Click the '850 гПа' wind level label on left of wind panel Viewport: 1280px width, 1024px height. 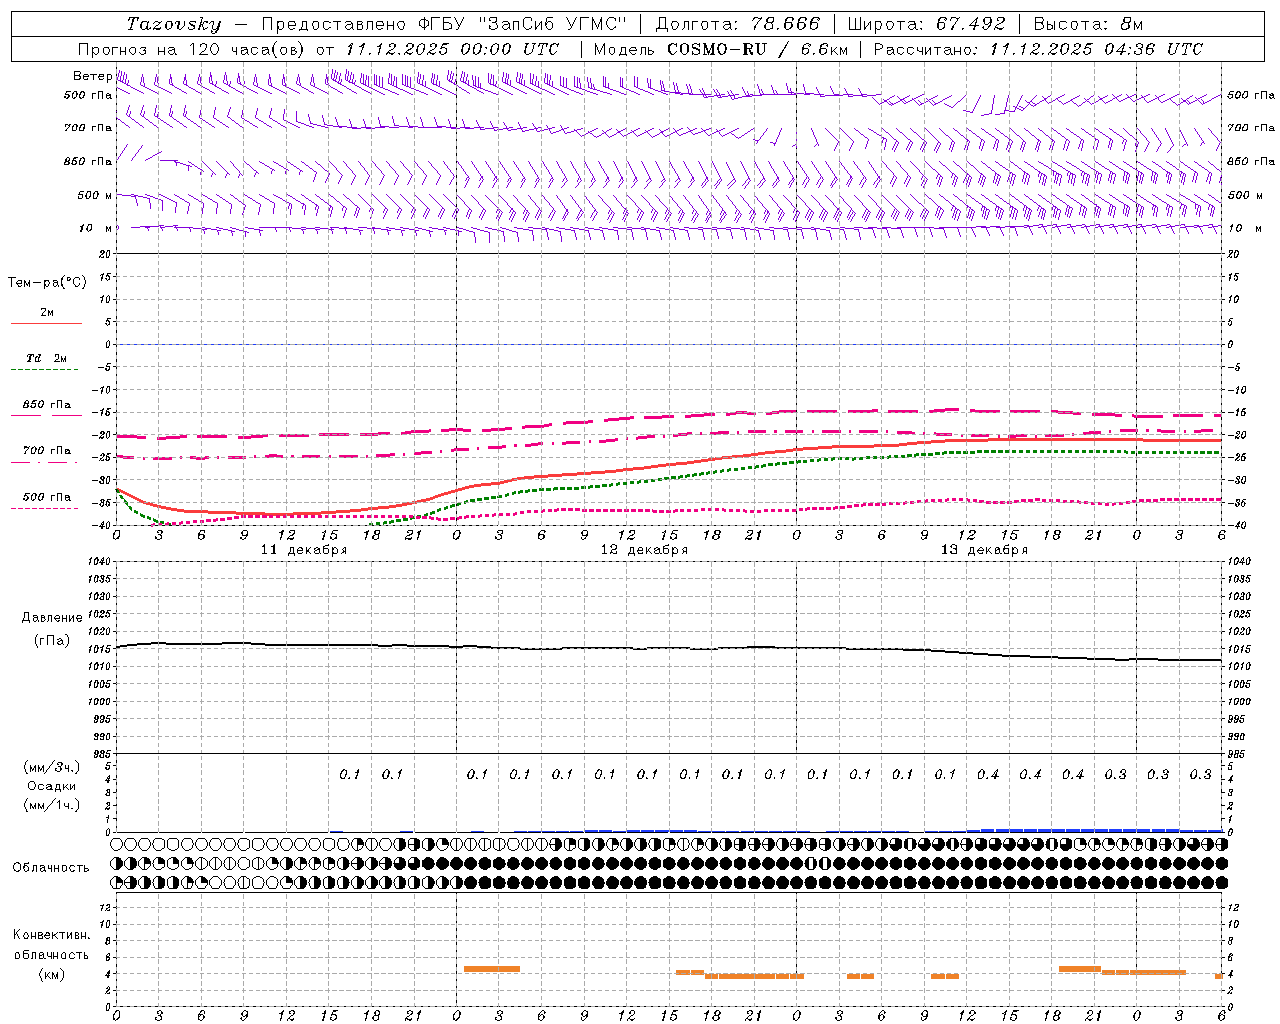(x=88, y=161)
